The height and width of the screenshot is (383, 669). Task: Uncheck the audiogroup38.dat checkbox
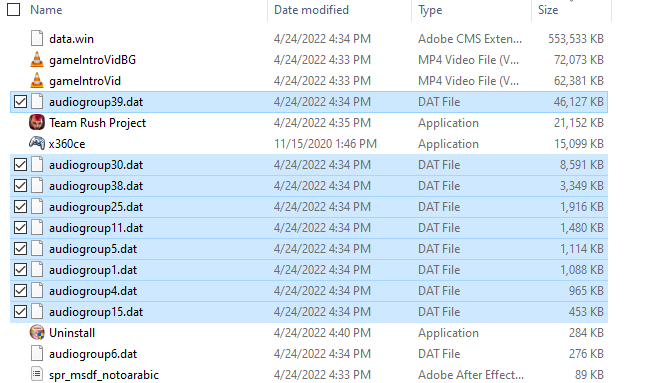(x=20, y=185)
